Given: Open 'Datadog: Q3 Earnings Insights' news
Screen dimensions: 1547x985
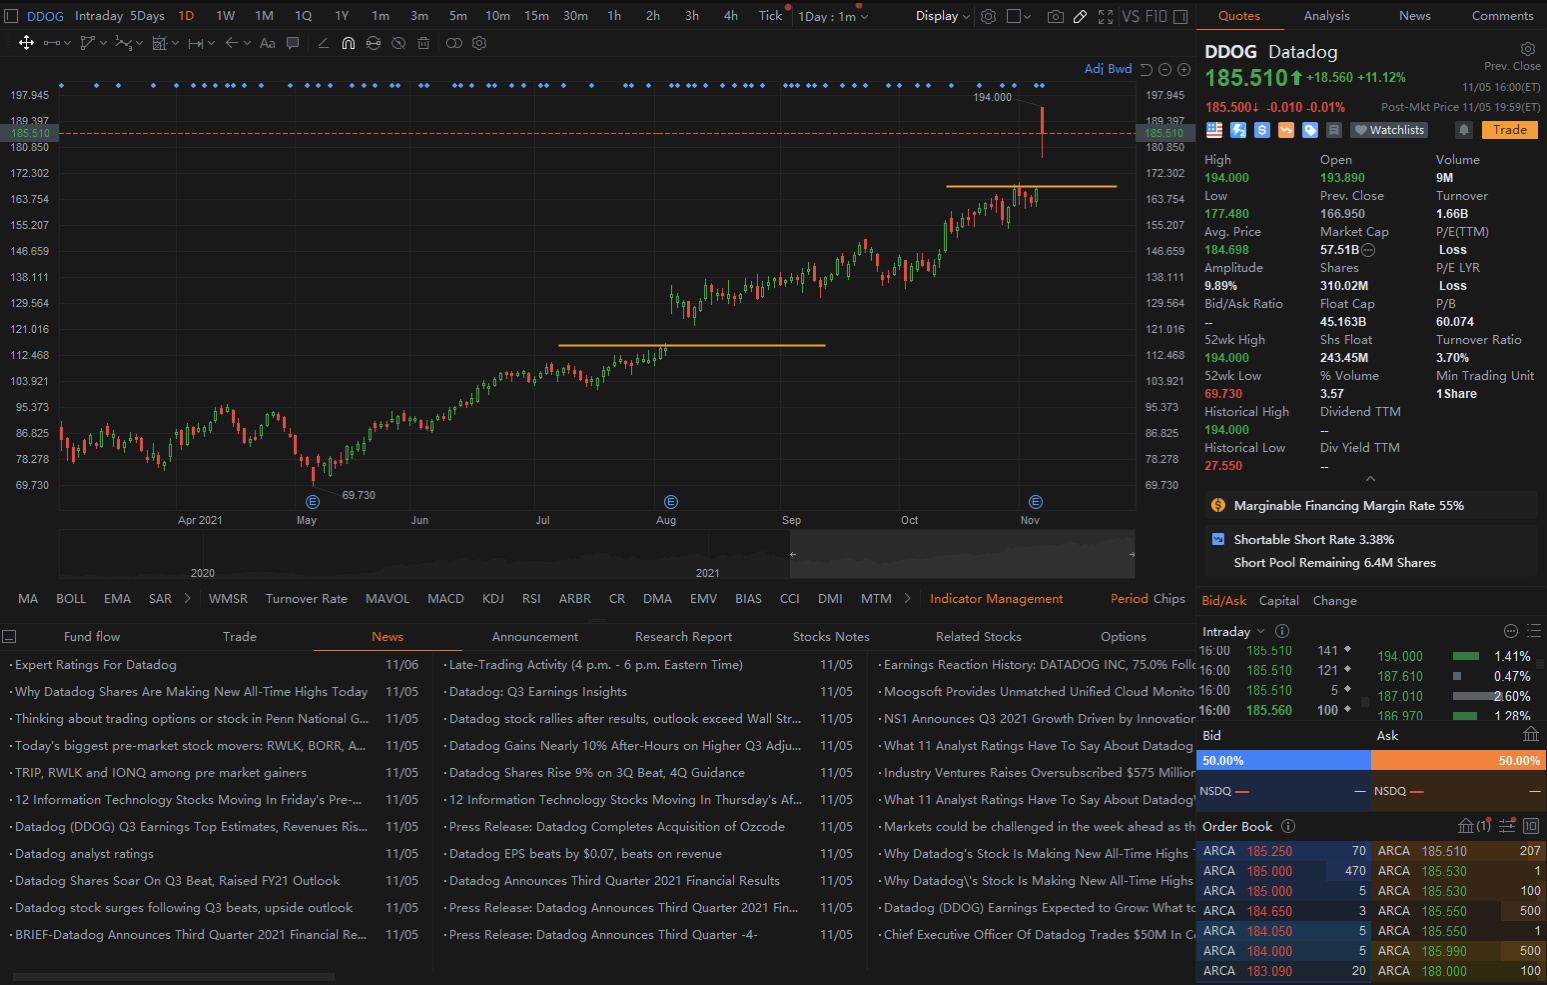Looking at the screenshot, I should (x=538, y=692).
